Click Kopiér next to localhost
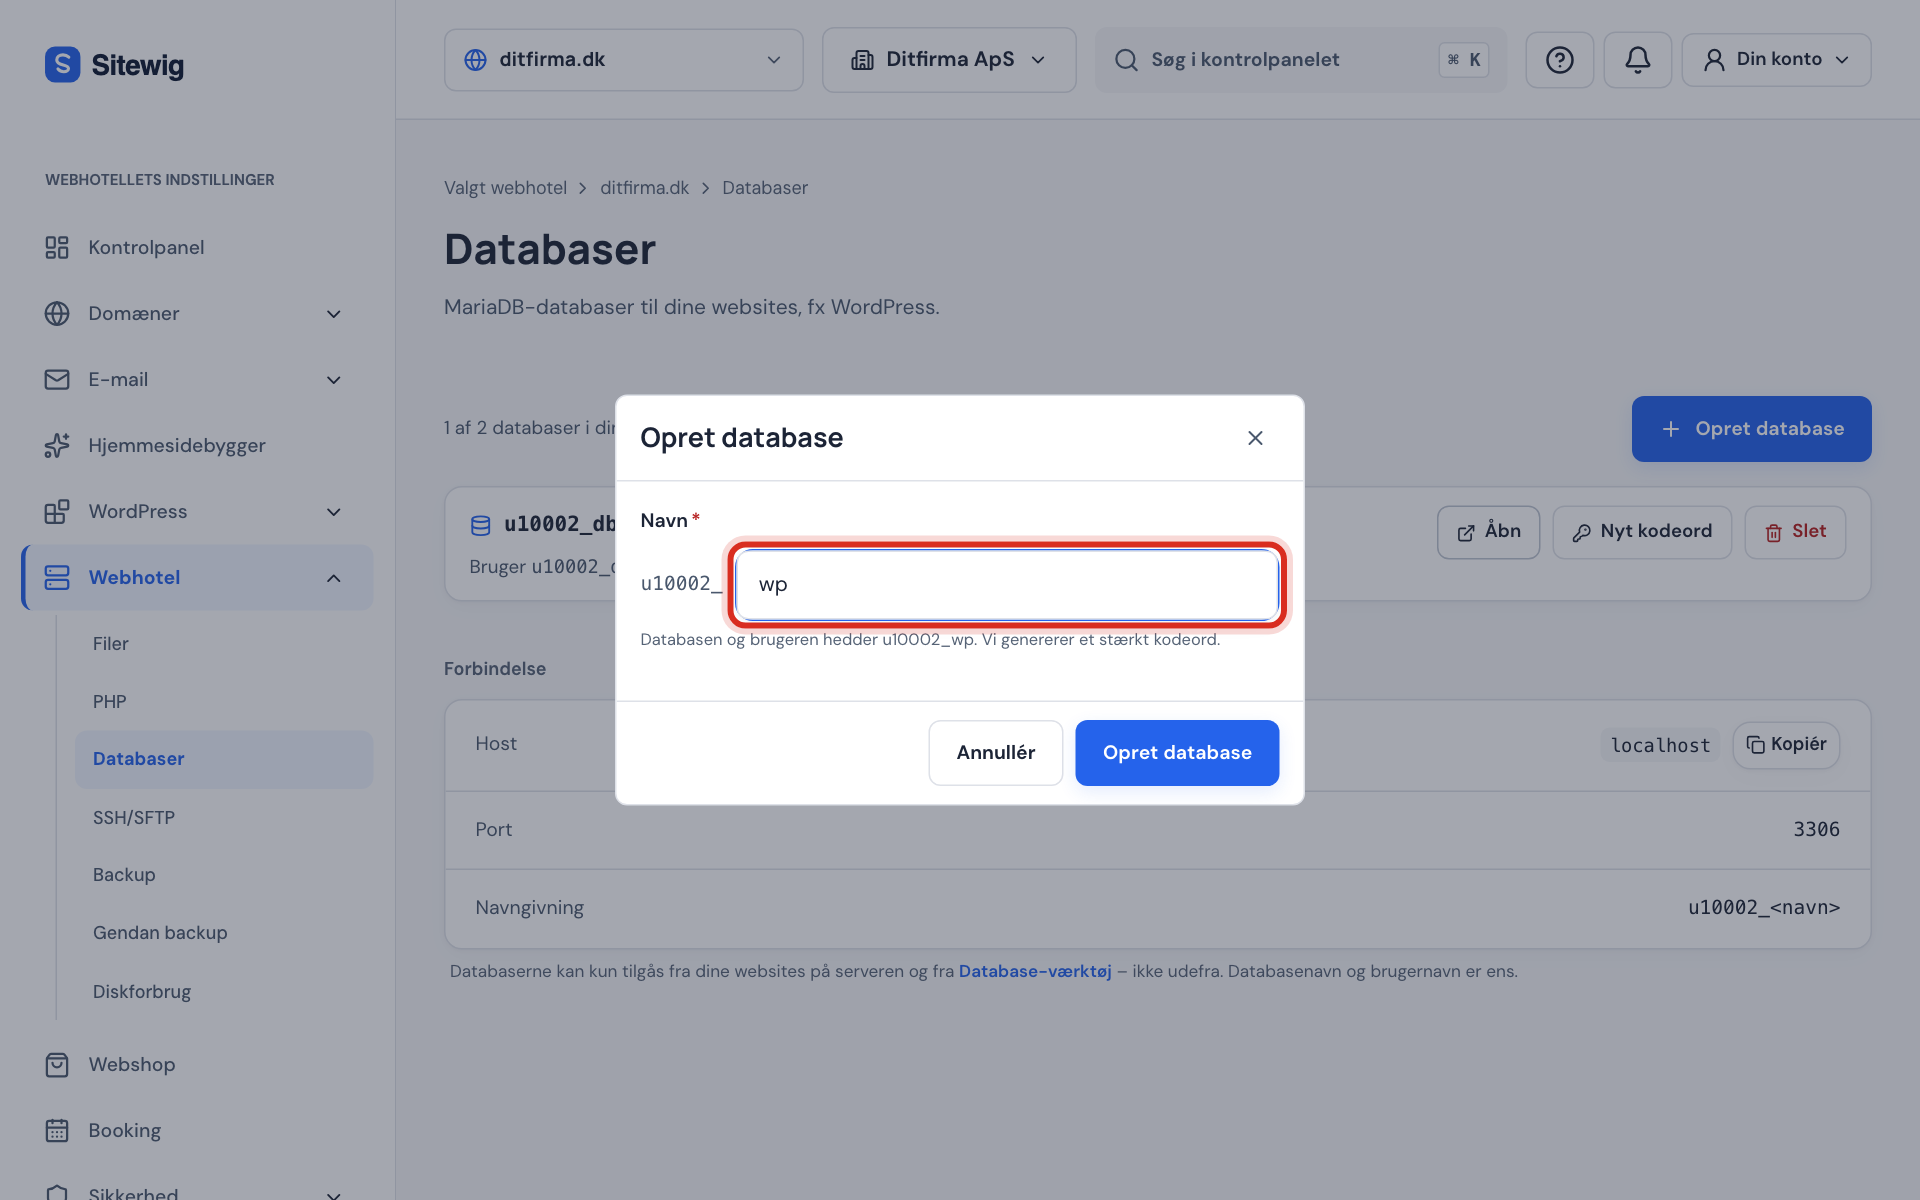Image resolution: width=1920 pixels, height=1200 pixels. (1786, 745)
